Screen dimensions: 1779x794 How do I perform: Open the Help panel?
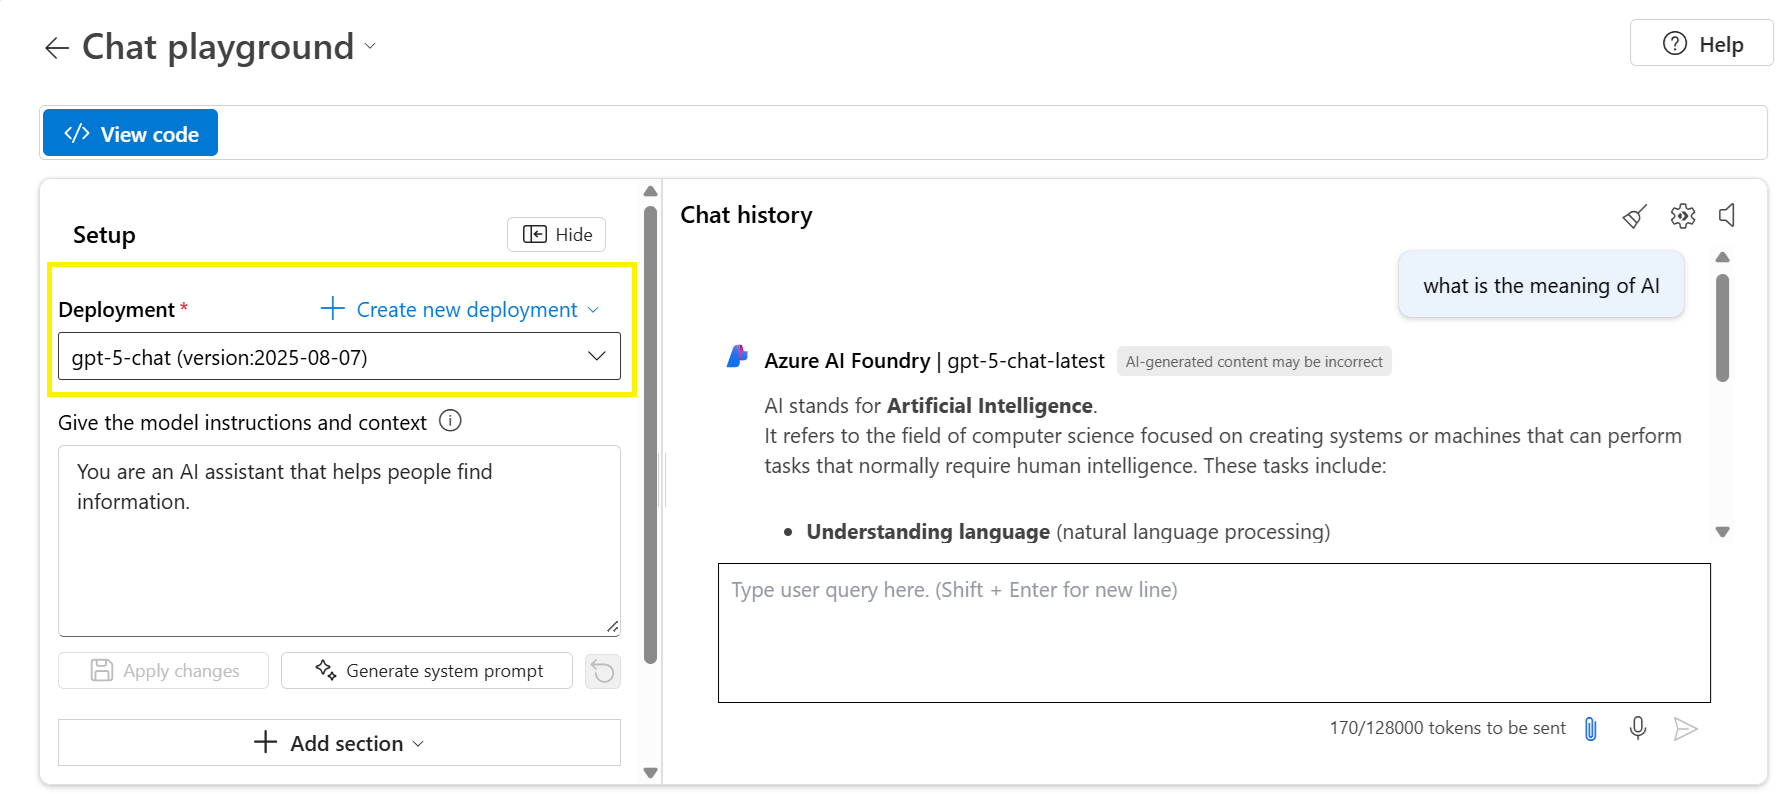[1701, 44]
